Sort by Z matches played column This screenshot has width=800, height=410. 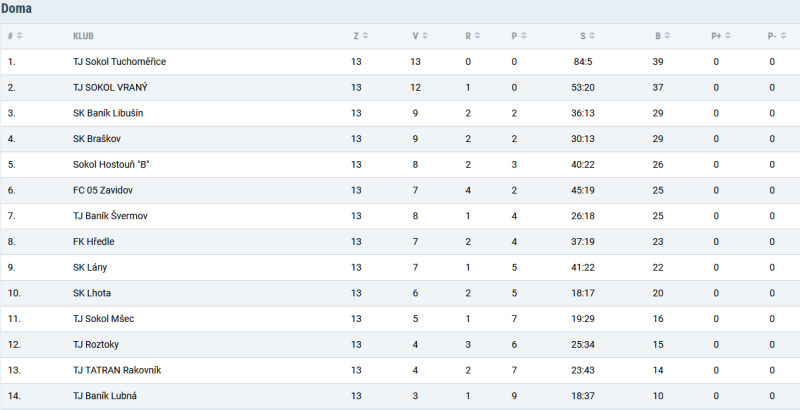[365, 36]
